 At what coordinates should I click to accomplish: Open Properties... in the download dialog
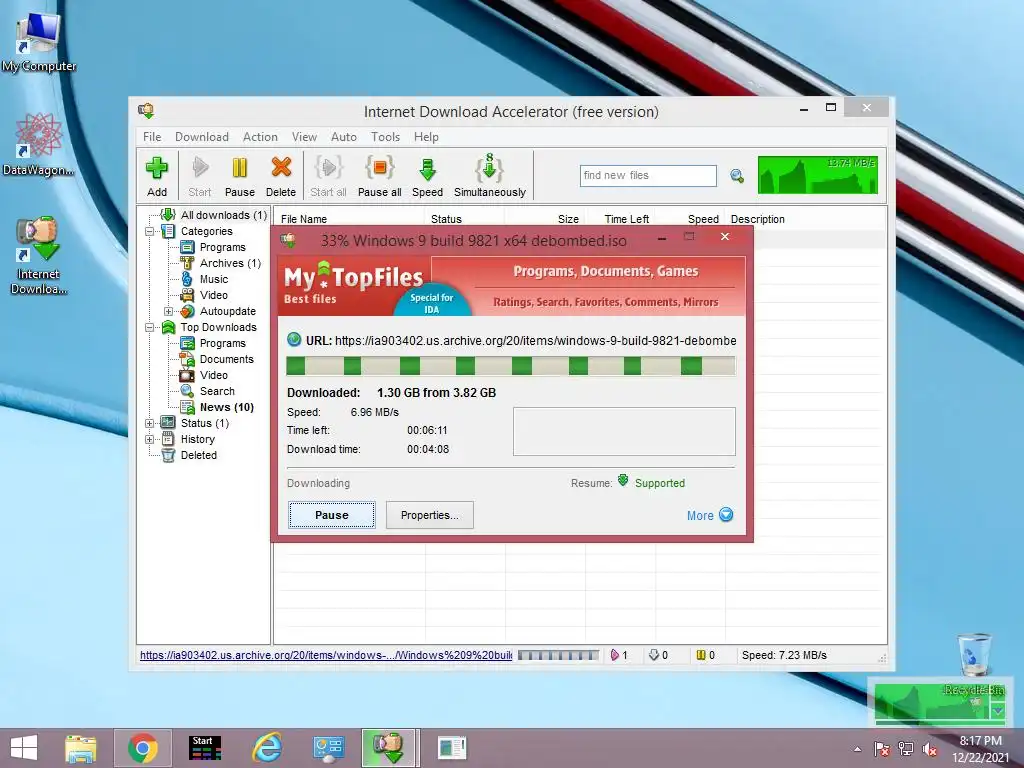click(x=430, y=515)
